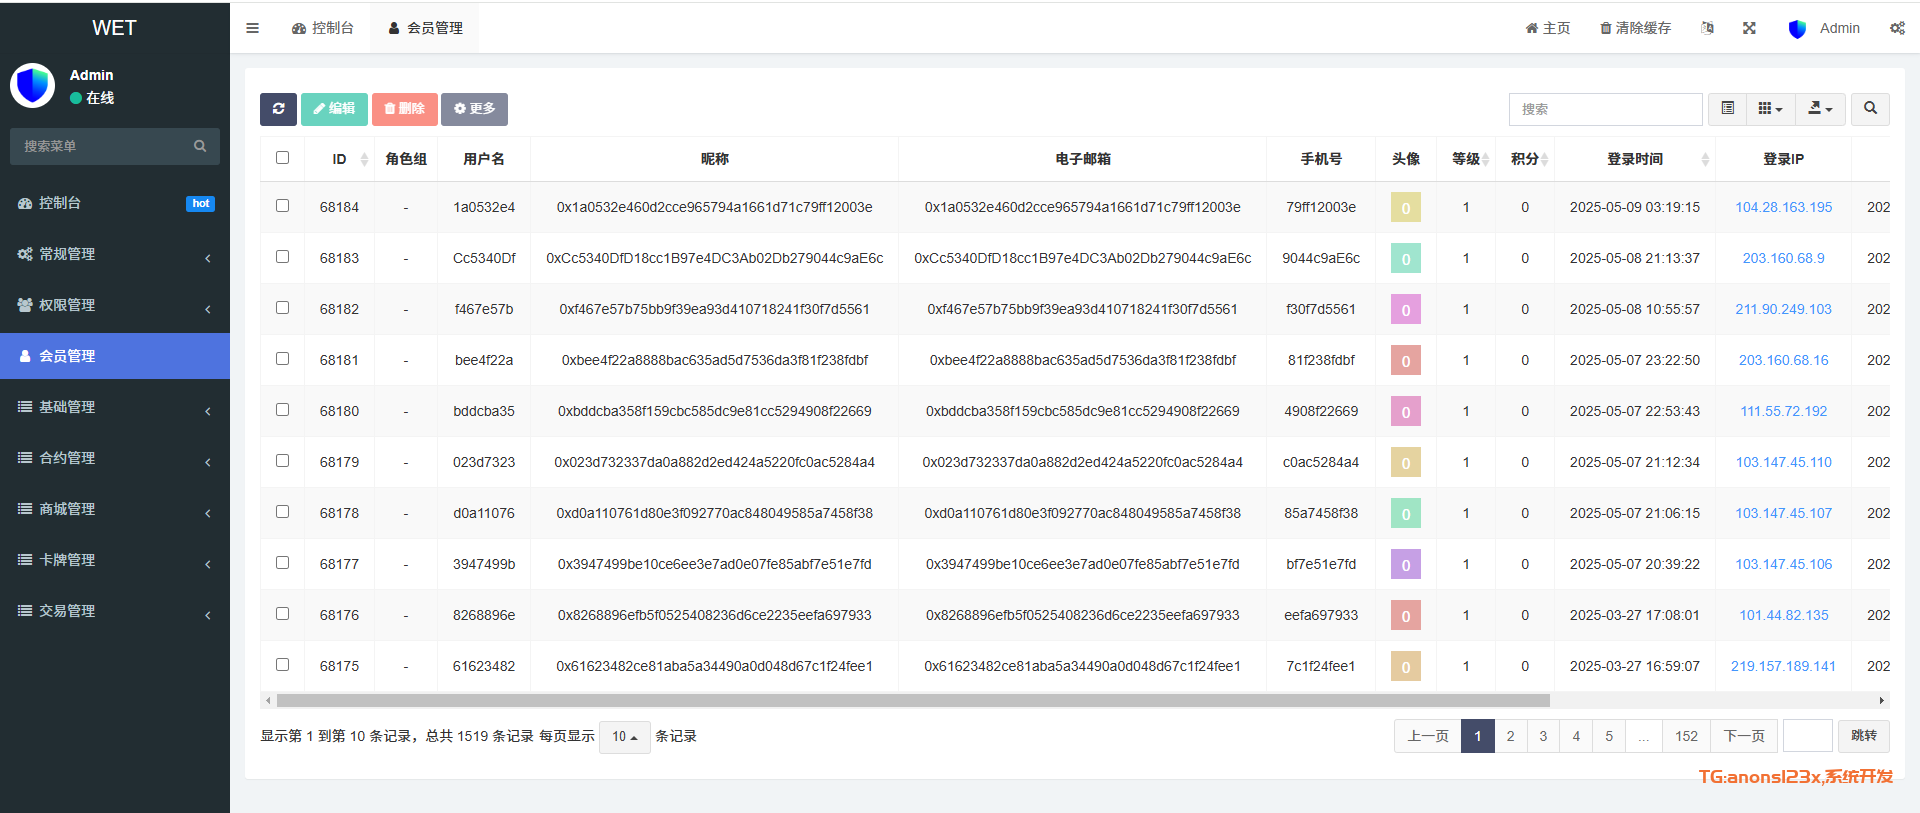Check the row for ID 68180
The height and width of the screenshot is (813, 1920).
pyautogui.click(x=282, y=410)
